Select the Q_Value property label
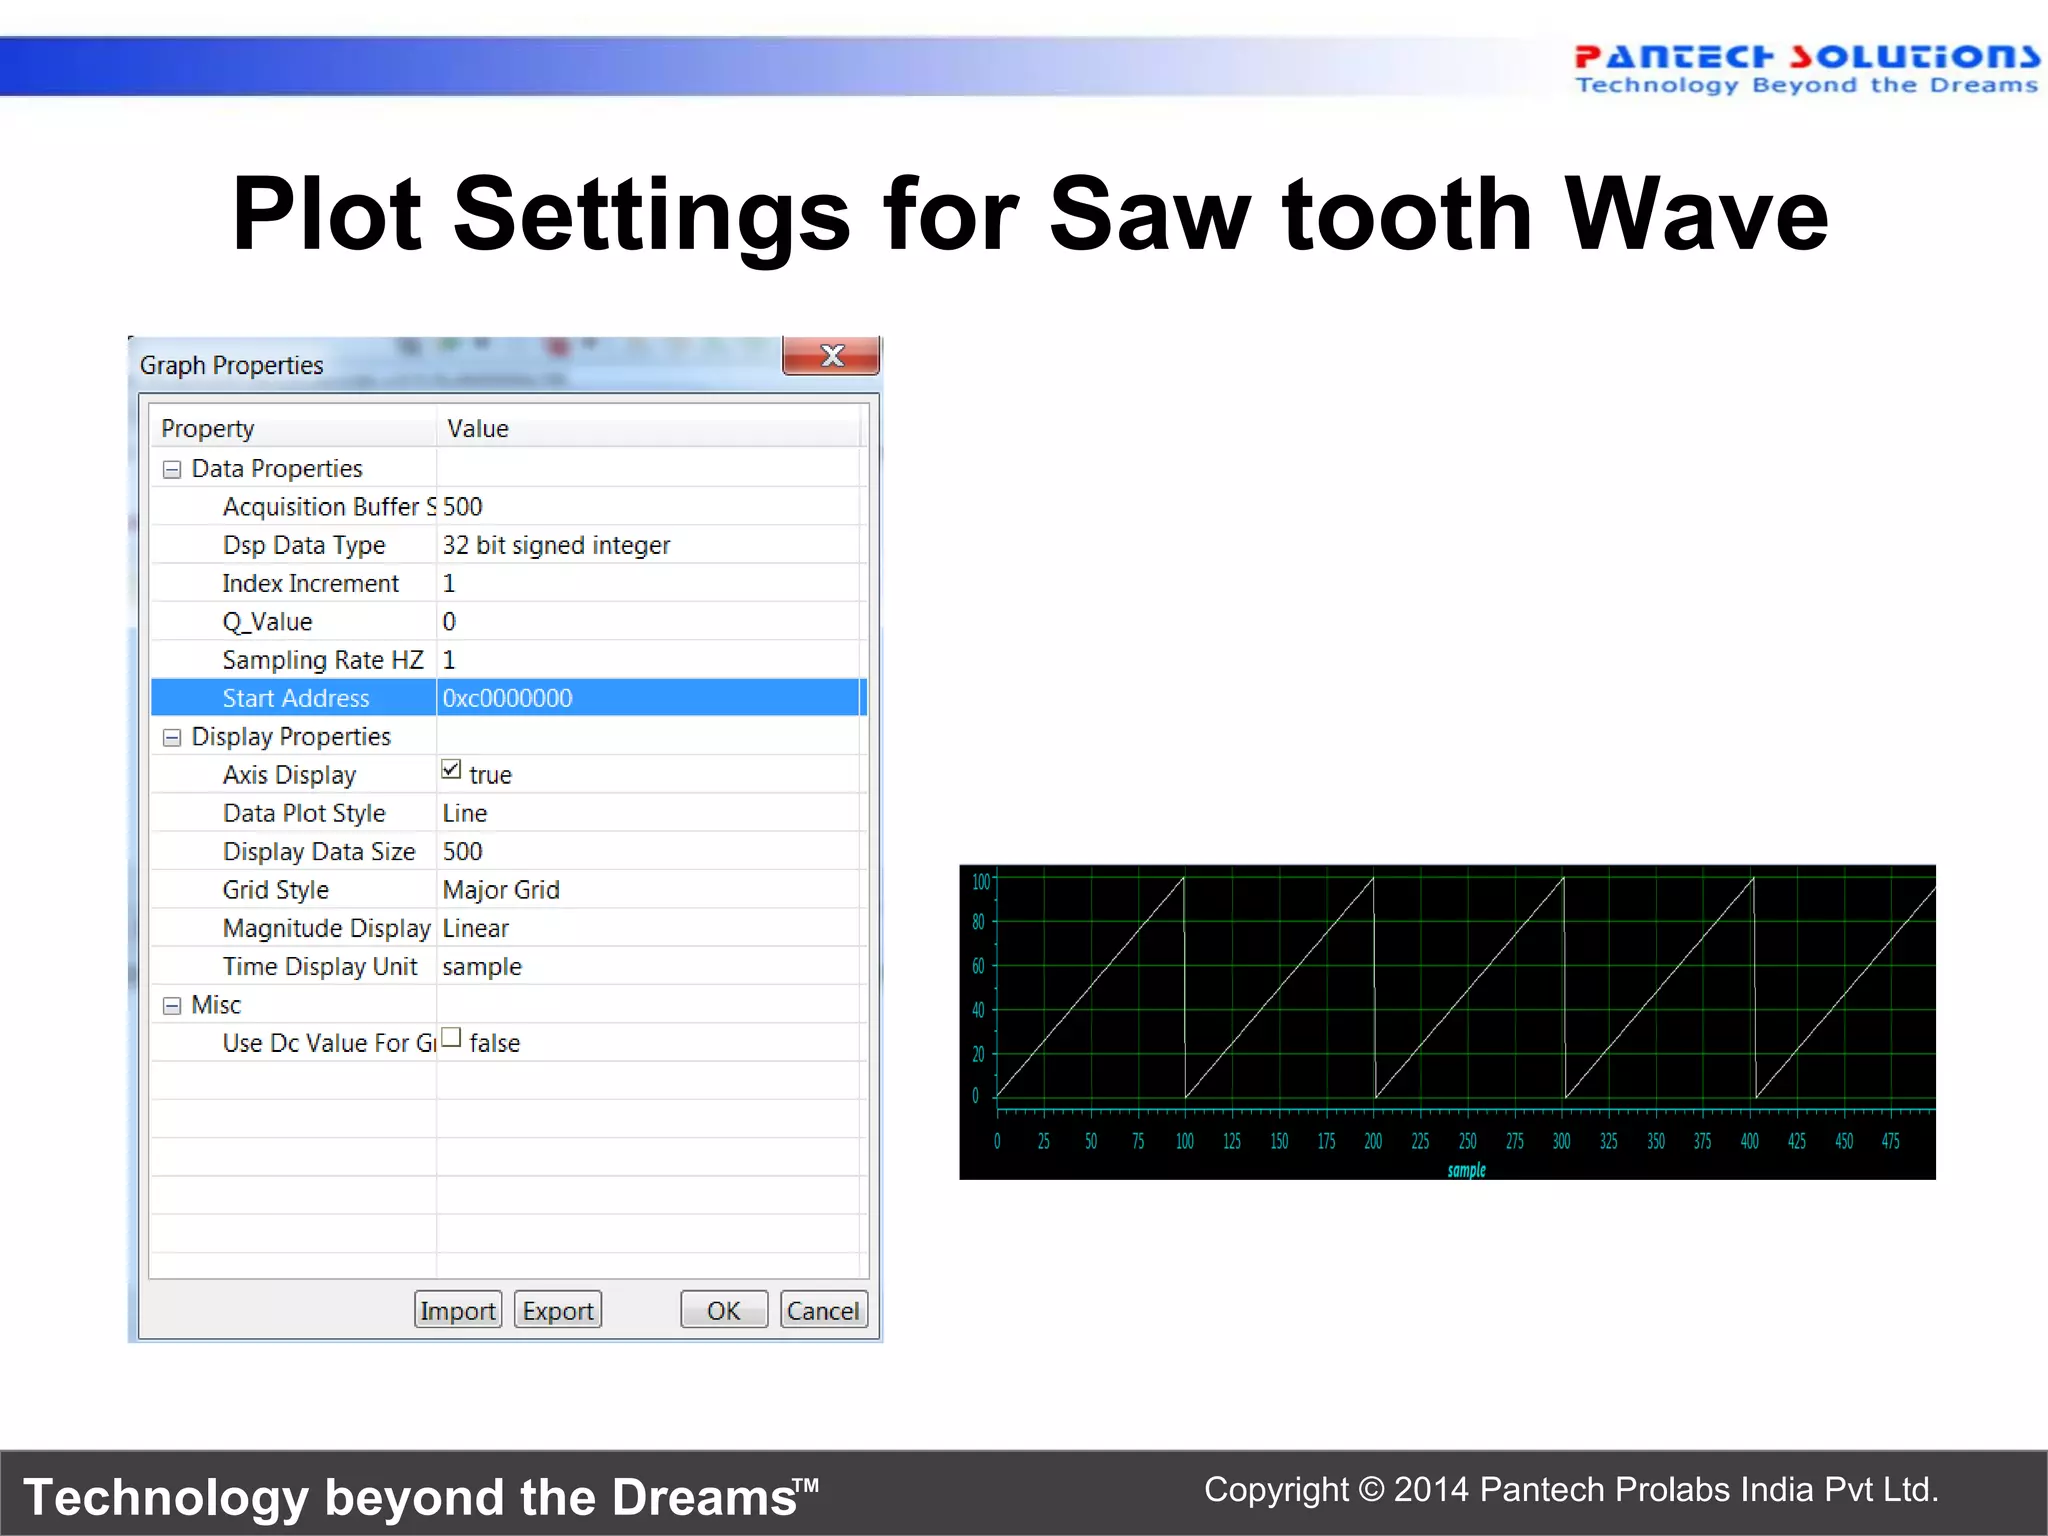The width and height of the screenshot is (2048, 1536). tap(267, 622)
